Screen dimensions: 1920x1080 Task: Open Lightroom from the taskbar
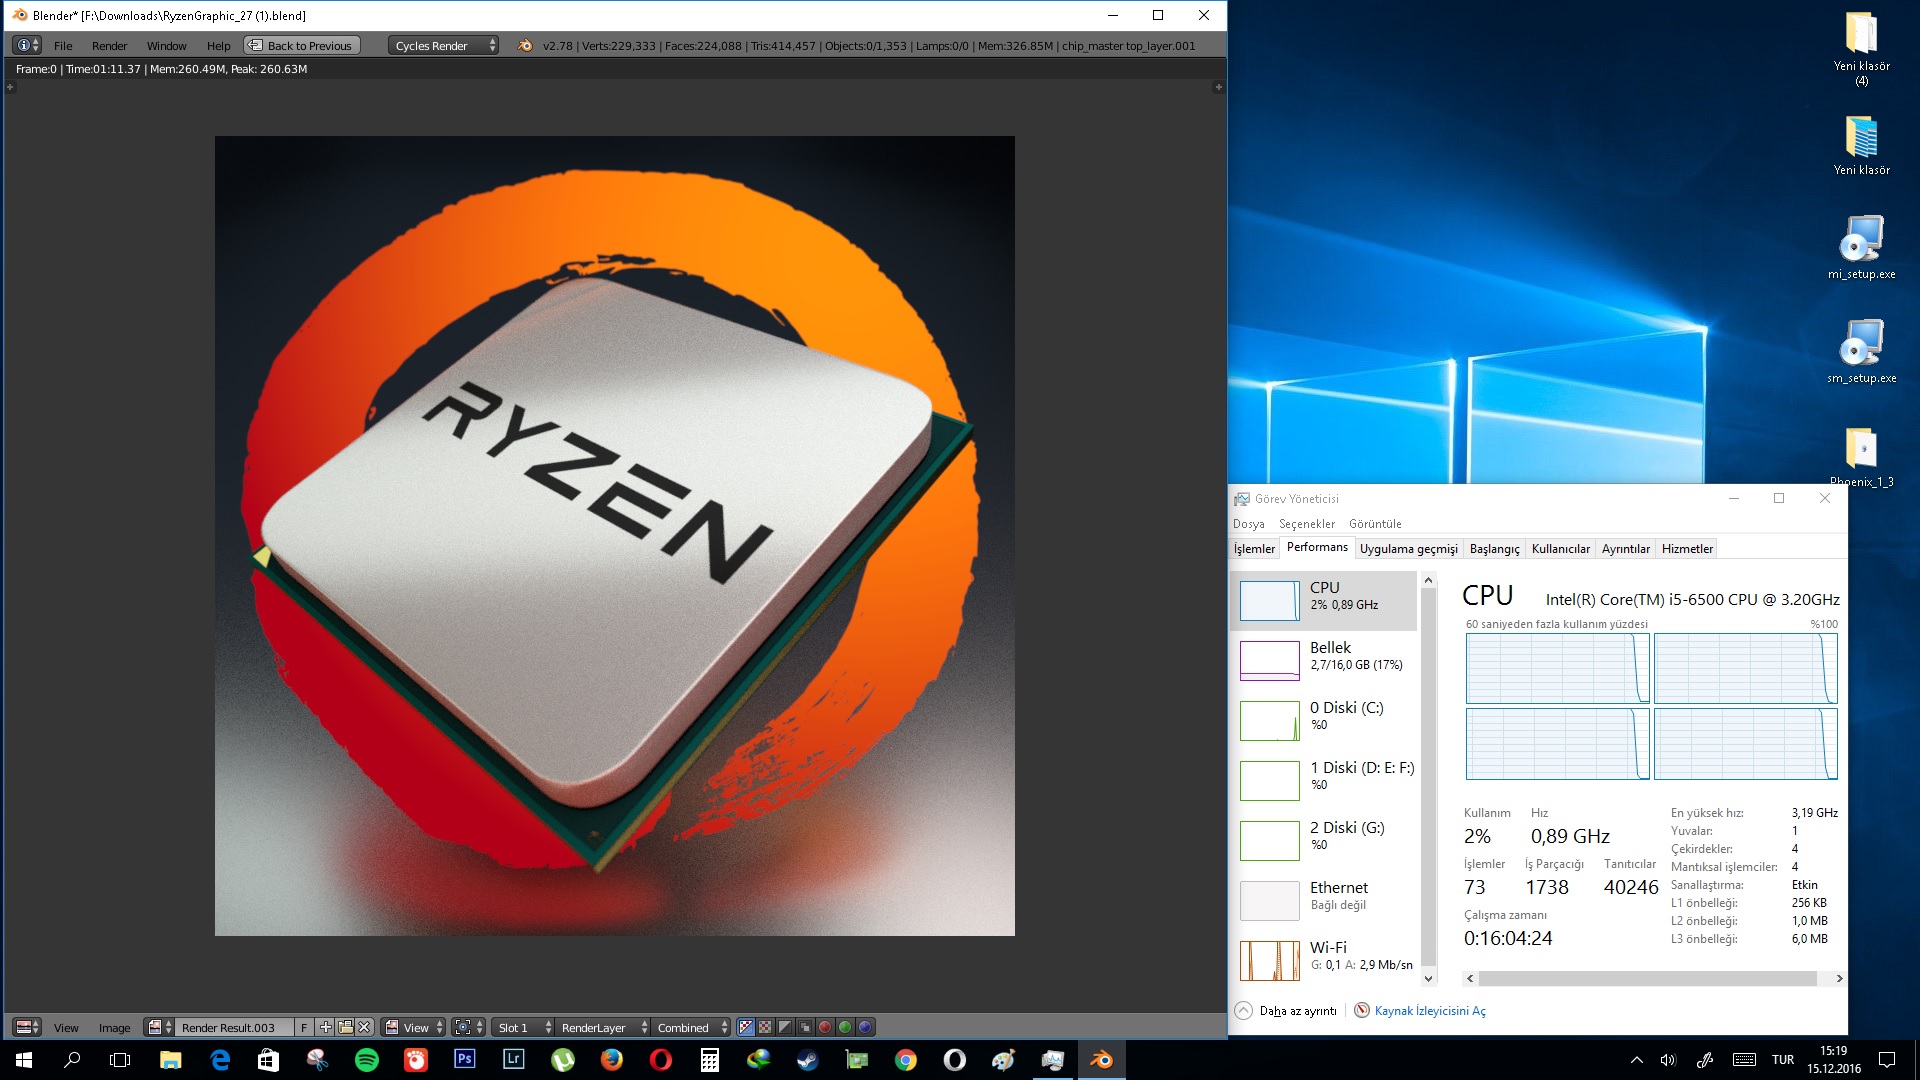(x=513, y=1059)
